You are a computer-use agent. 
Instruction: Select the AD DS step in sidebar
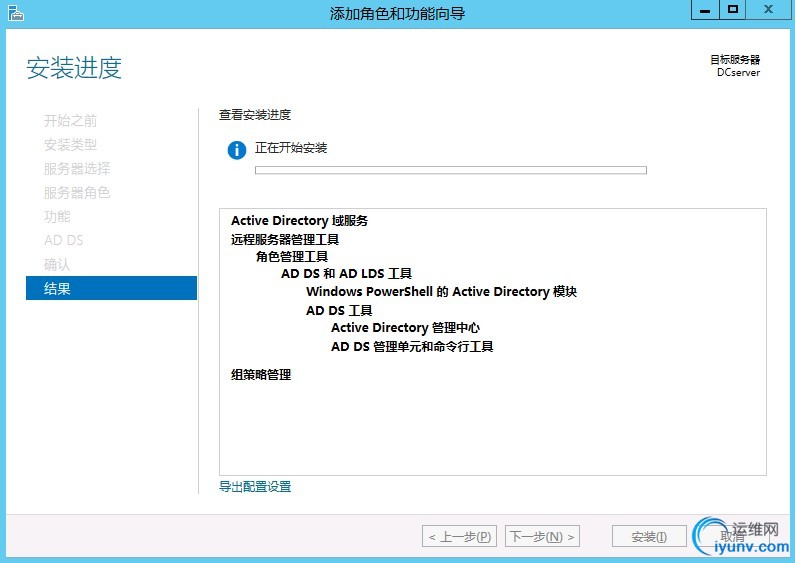pos(64,240)
